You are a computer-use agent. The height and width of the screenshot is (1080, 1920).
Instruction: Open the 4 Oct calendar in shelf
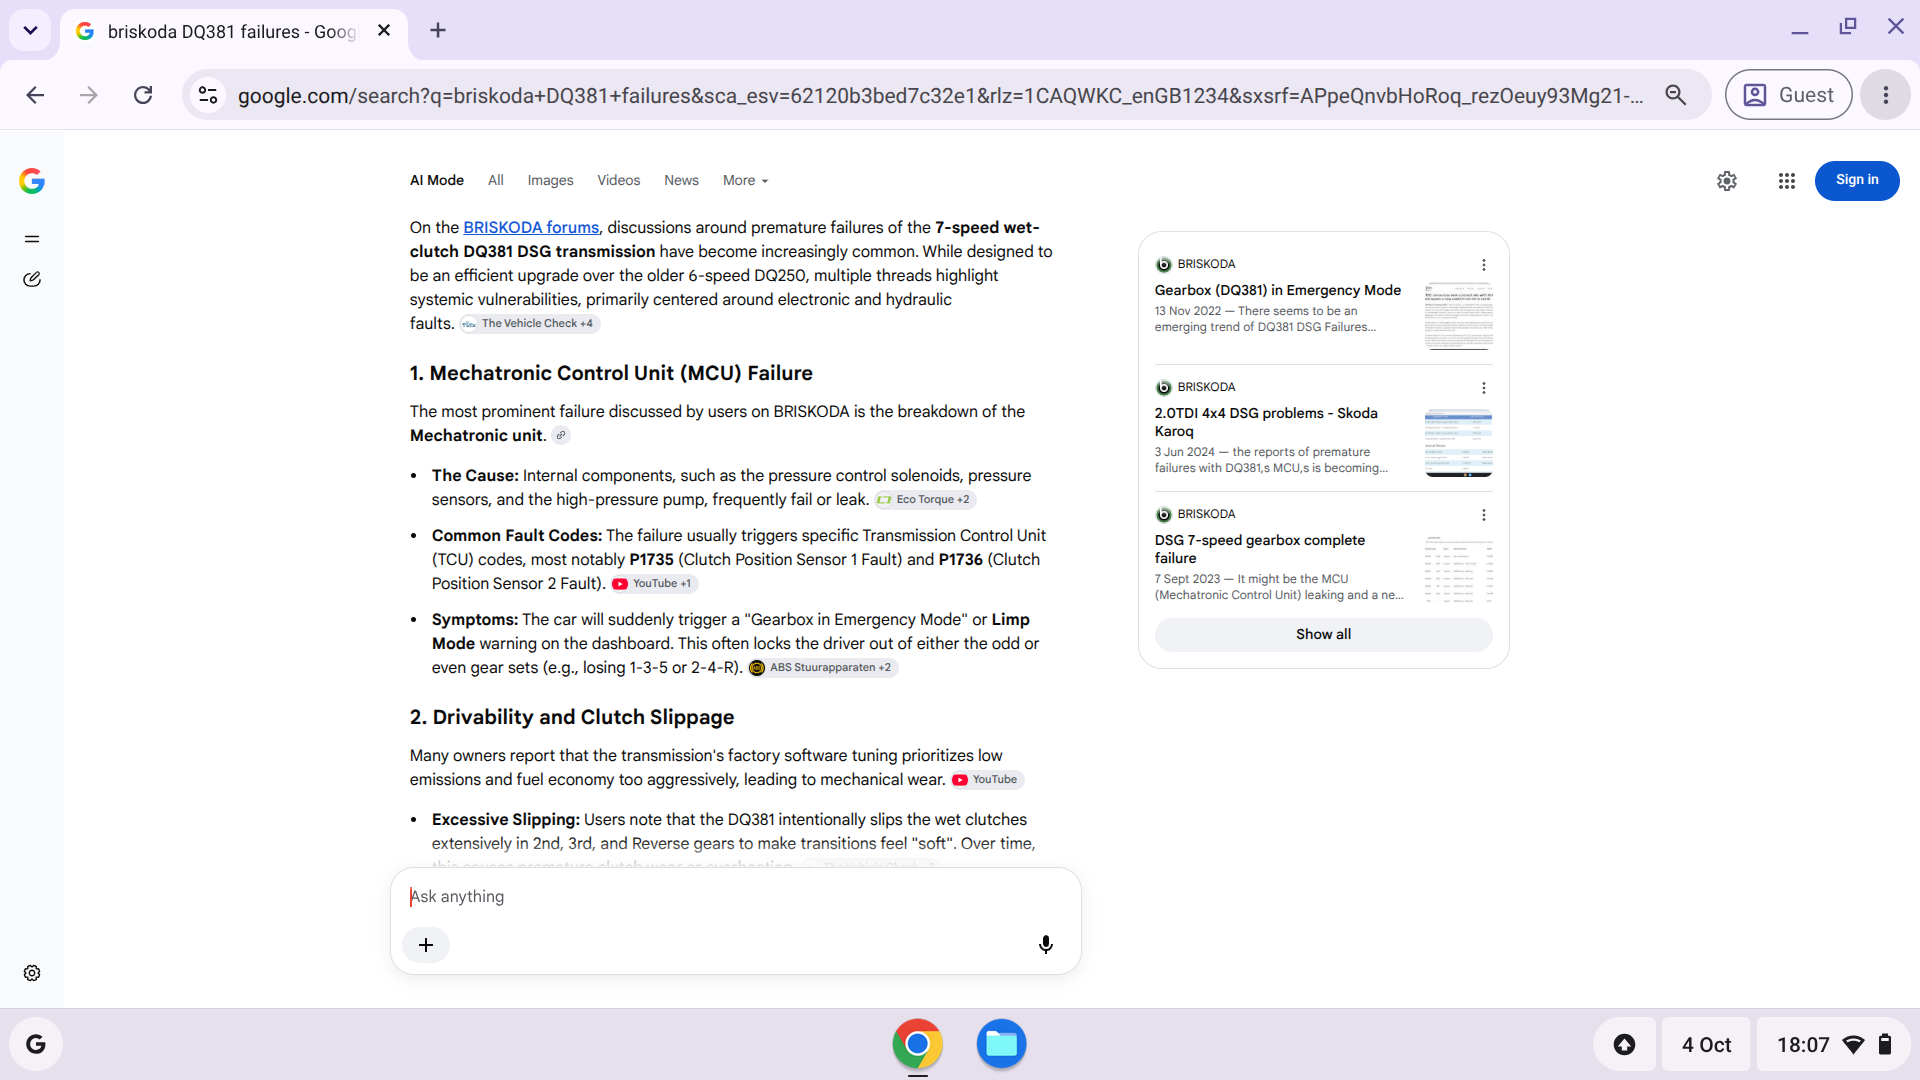tap(1706, 1044)
